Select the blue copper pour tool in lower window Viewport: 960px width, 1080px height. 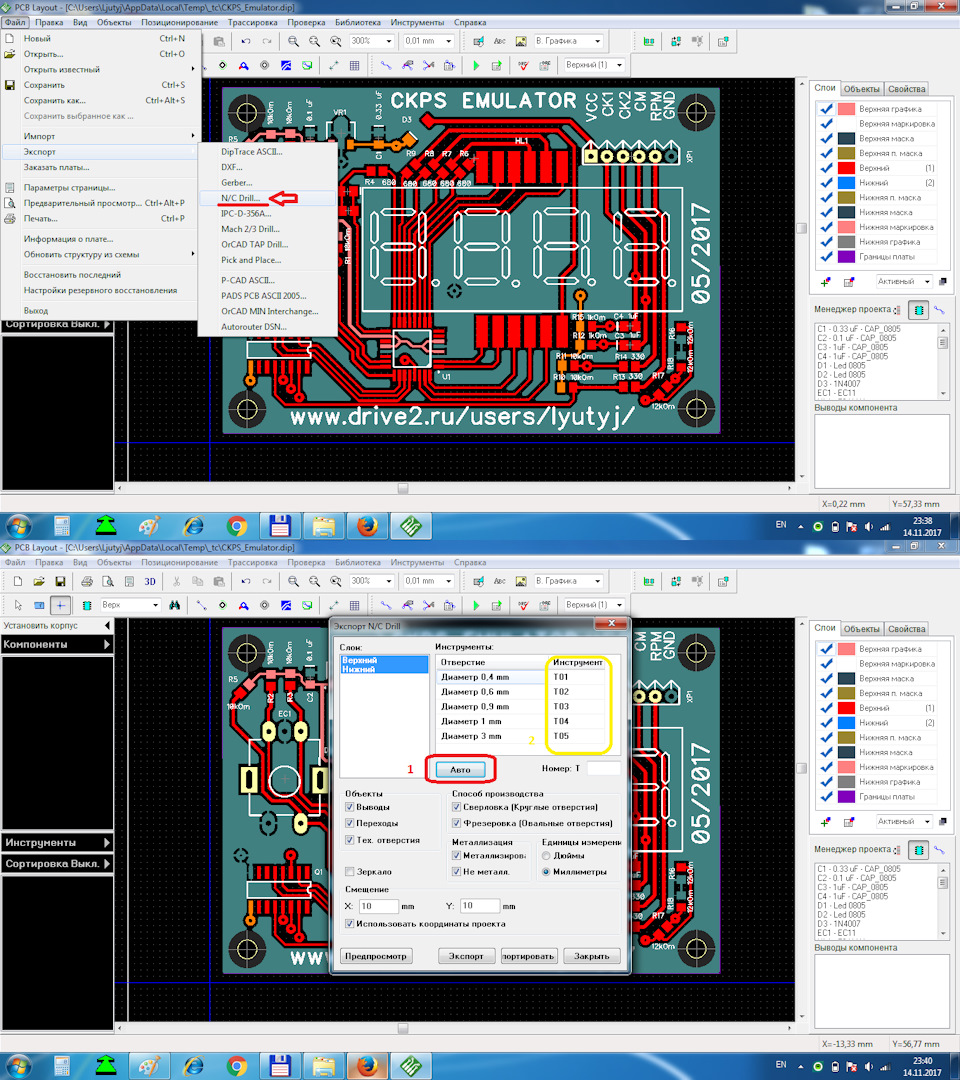coord(286,605)
